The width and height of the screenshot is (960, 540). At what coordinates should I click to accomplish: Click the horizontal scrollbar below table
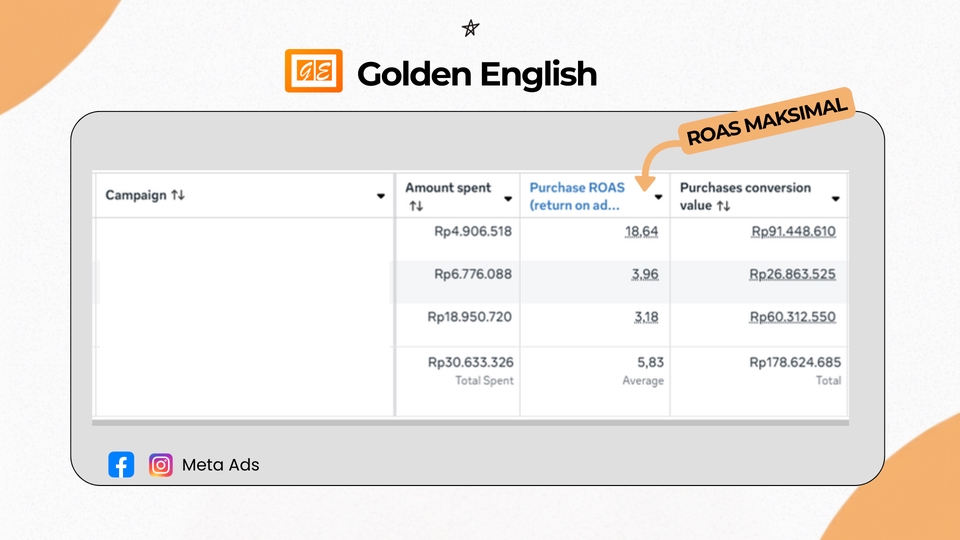470,422
